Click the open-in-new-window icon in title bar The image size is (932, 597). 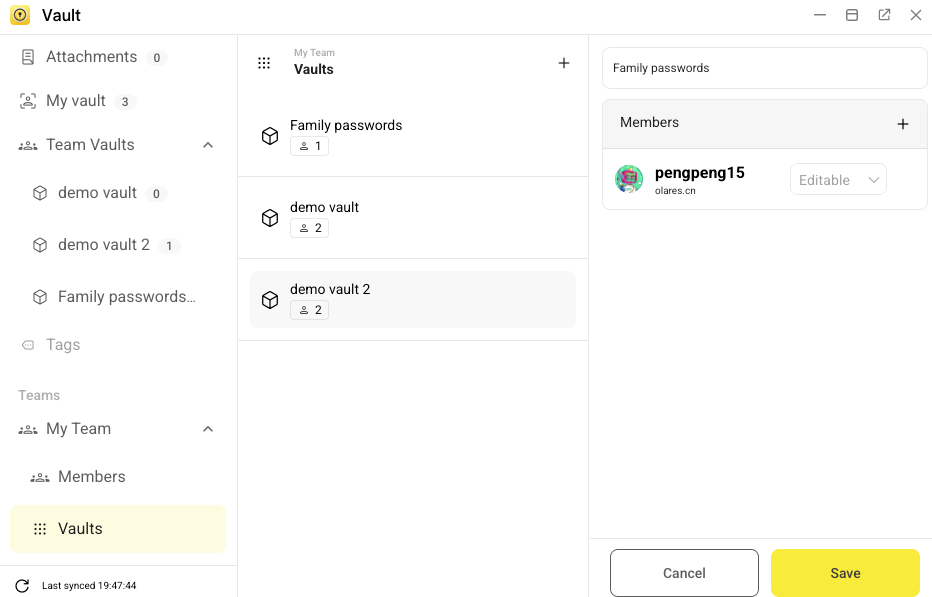click(x=884, y=15)
